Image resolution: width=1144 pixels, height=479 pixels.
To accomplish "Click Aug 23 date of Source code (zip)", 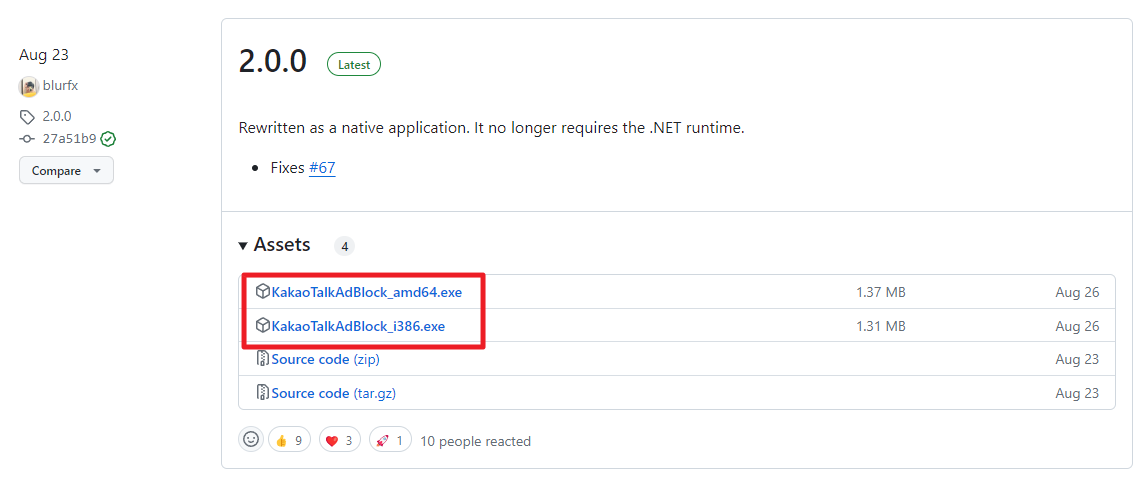I will (1077, 359).
